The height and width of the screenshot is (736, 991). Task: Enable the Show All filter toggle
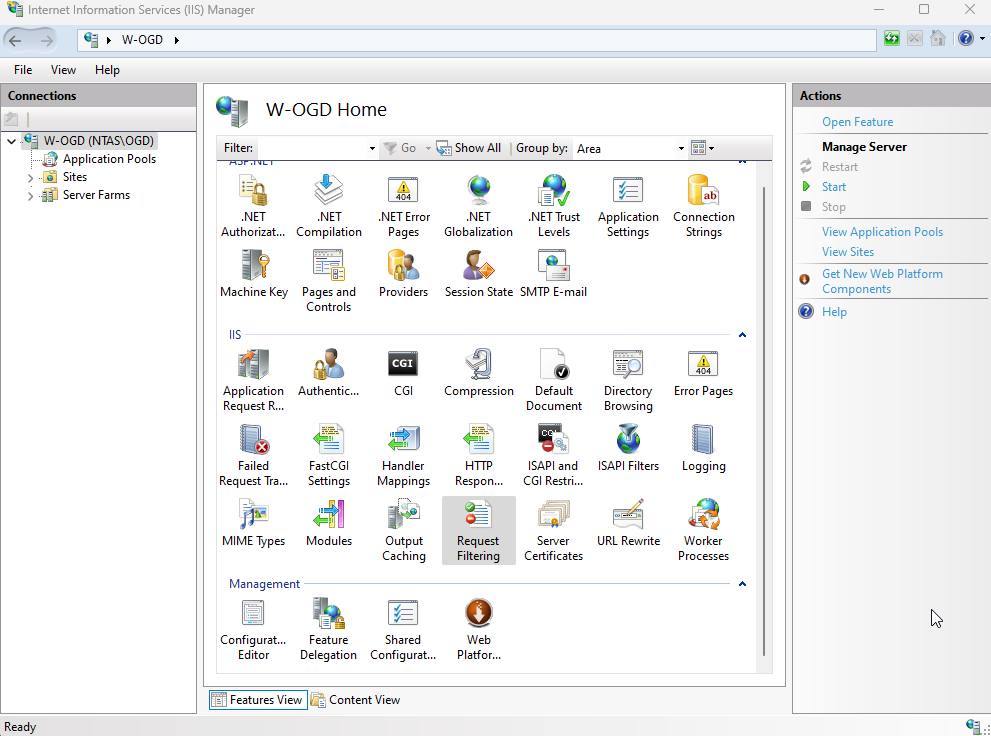click(x=469, y=147)
